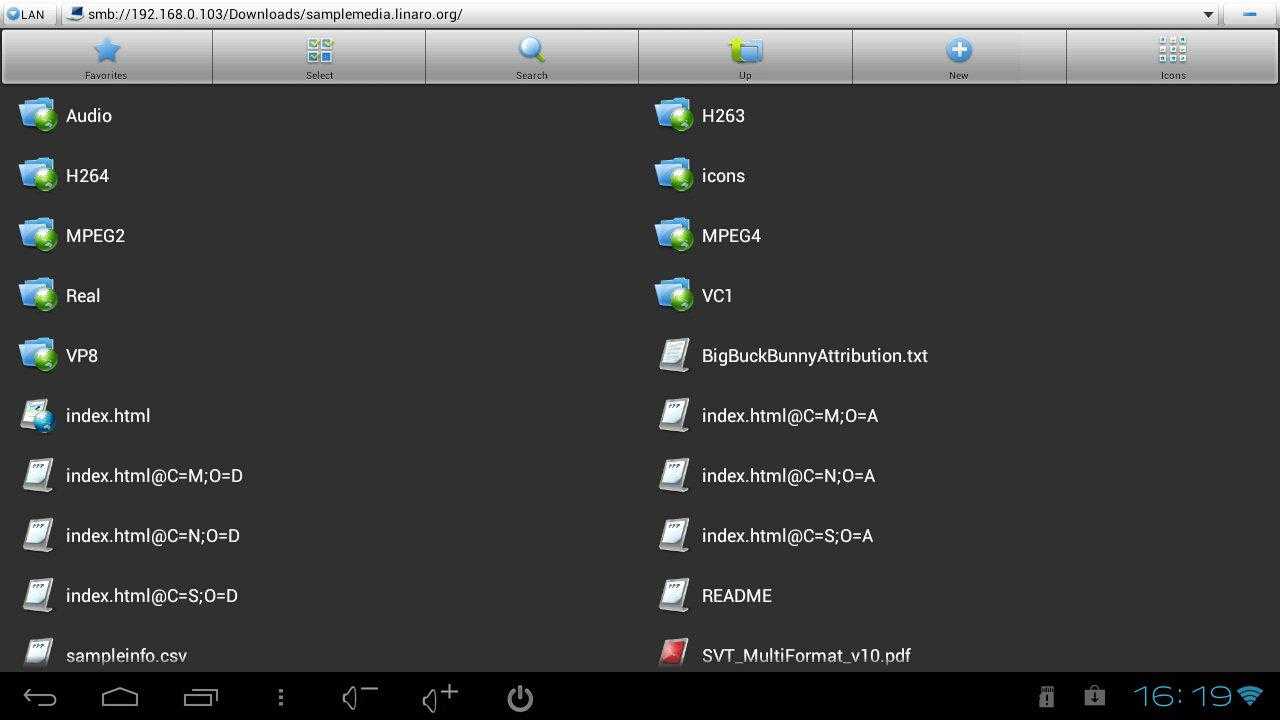Tap the power button icon
Screen dimensions: 1280x720
click(x=520, y=697)
